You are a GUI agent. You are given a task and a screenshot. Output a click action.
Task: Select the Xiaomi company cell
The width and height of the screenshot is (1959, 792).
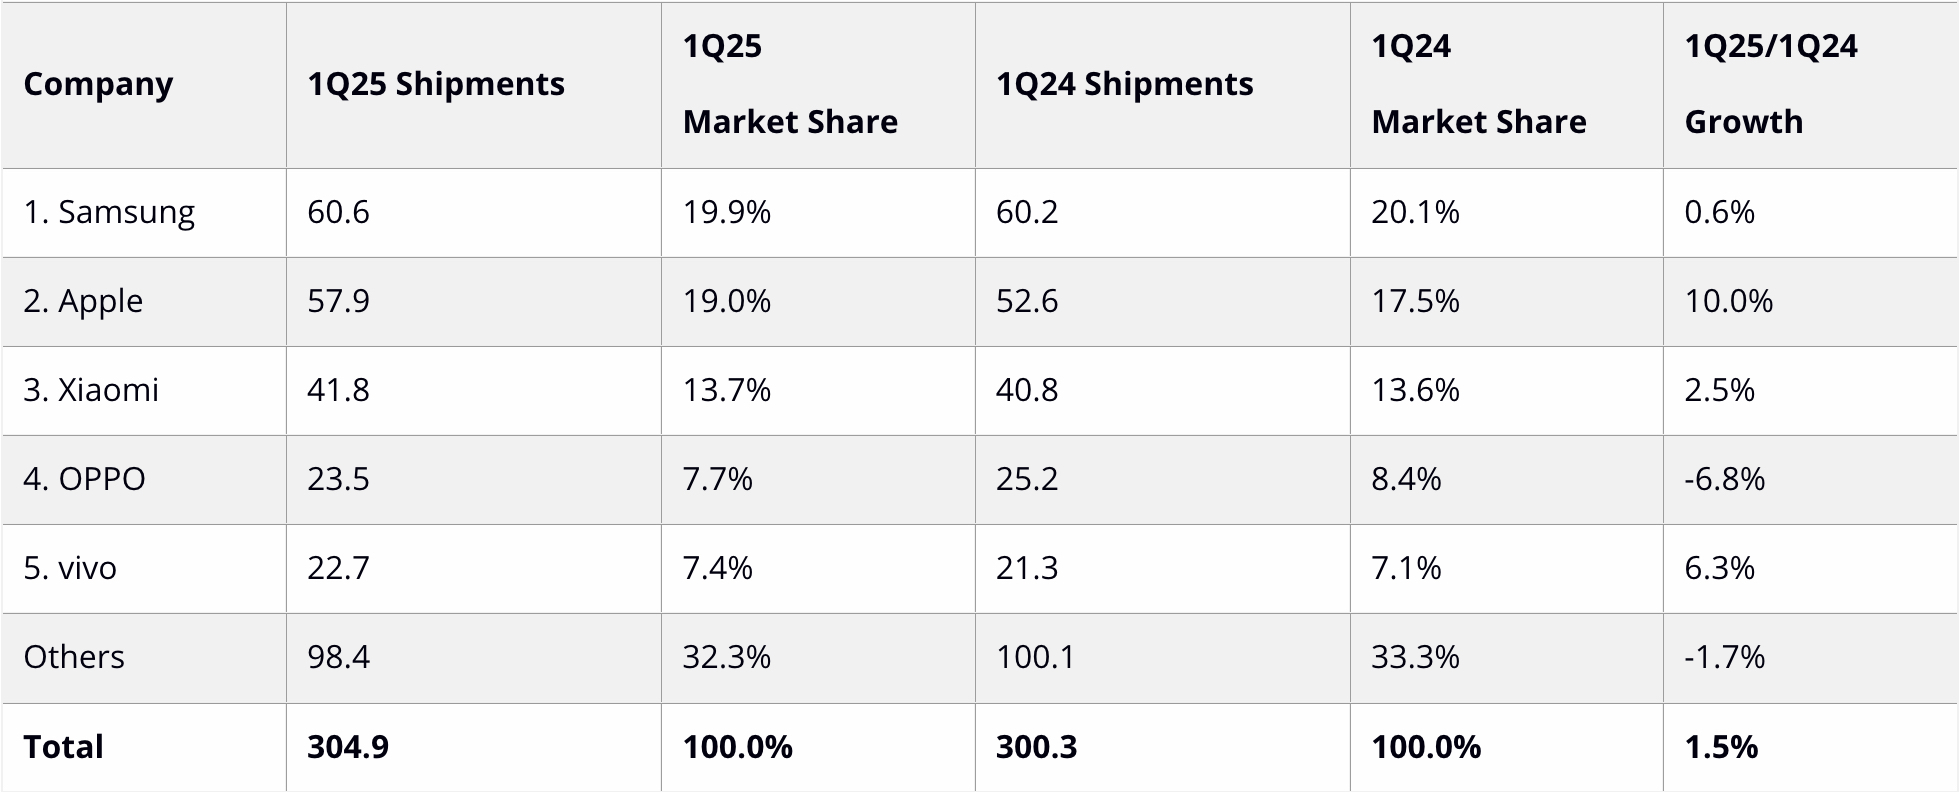(x=91, y=390)
